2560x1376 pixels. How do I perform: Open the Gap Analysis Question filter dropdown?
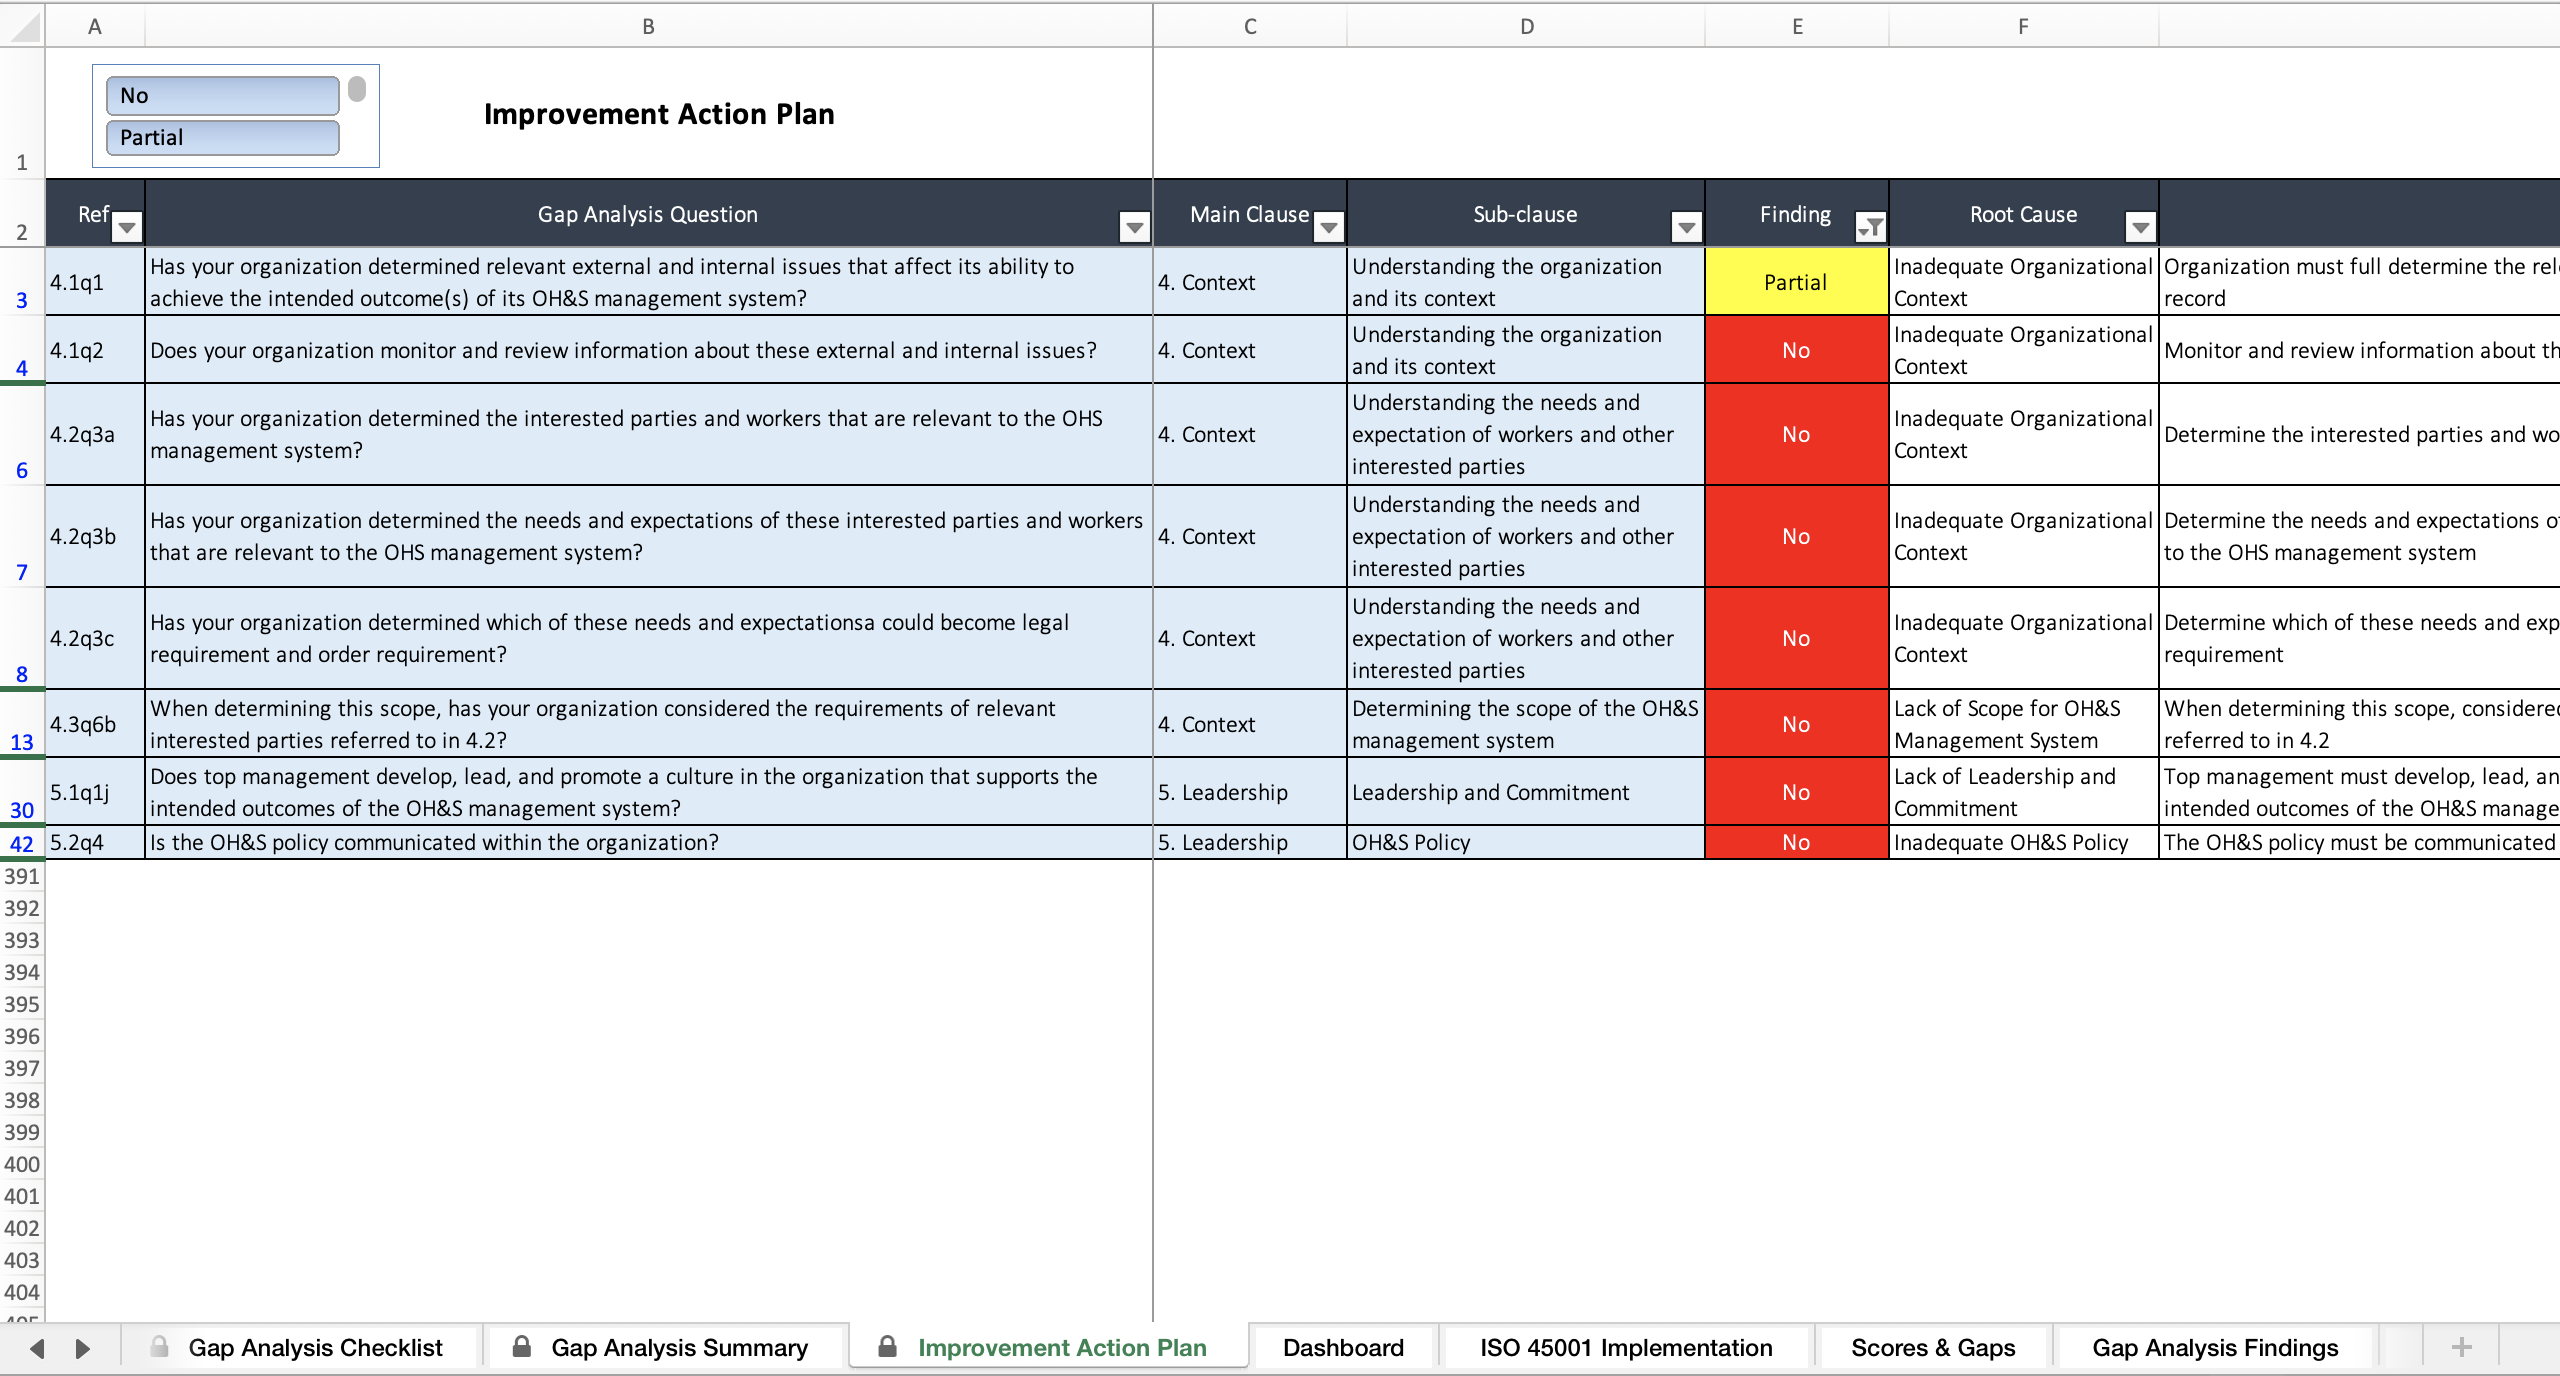pyautogui.click(x=1134, y=228)
